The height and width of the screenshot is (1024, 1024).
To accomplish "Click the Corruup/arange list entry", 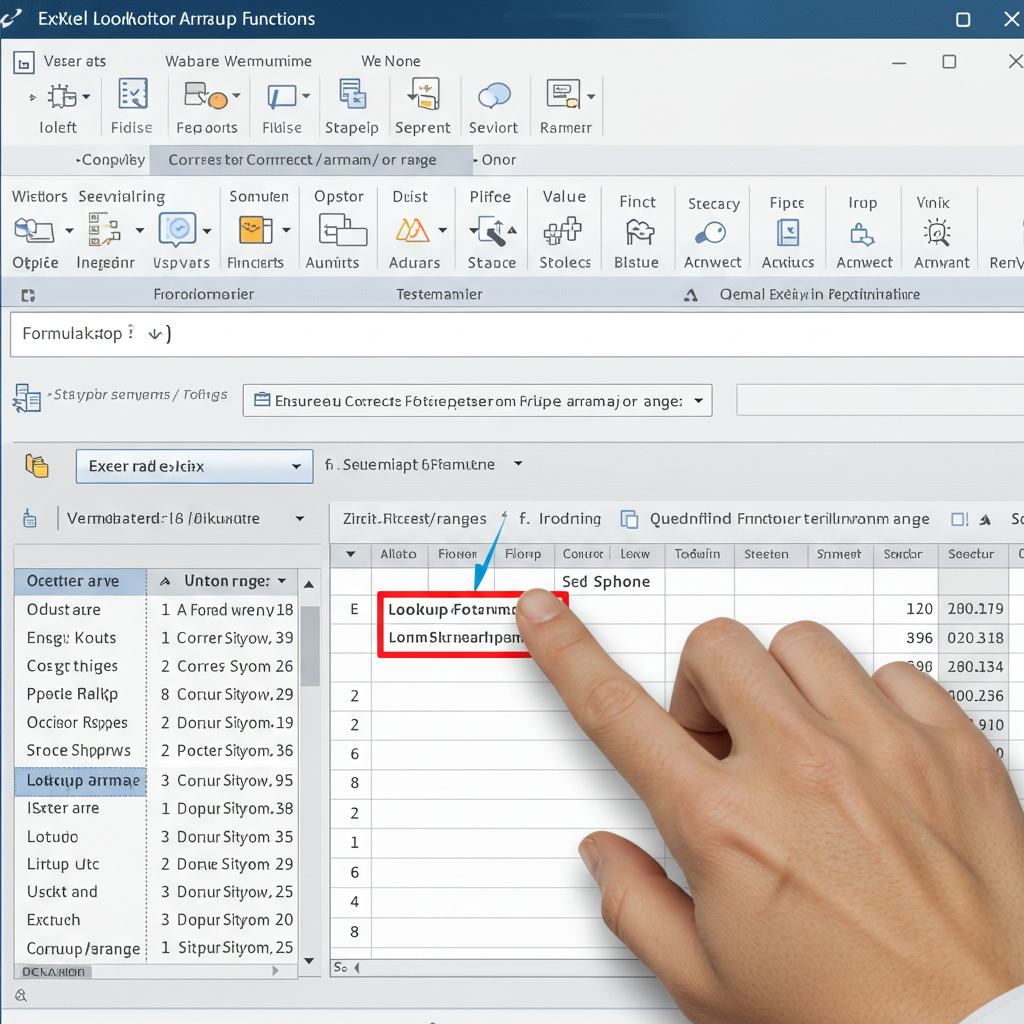I will pos(84,948).
